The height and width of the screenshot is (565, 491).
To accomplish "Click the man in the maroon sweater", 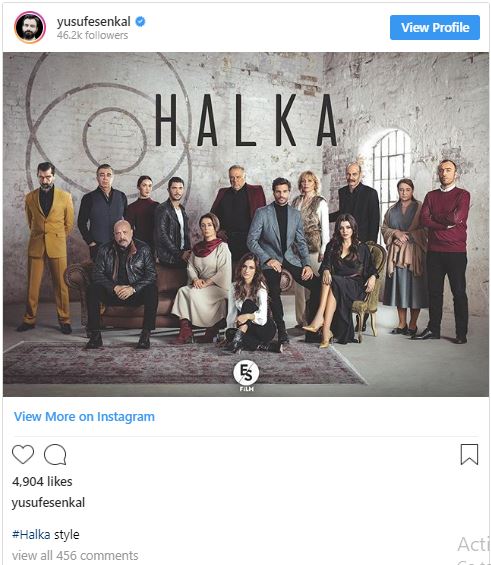I will (444, 251).
